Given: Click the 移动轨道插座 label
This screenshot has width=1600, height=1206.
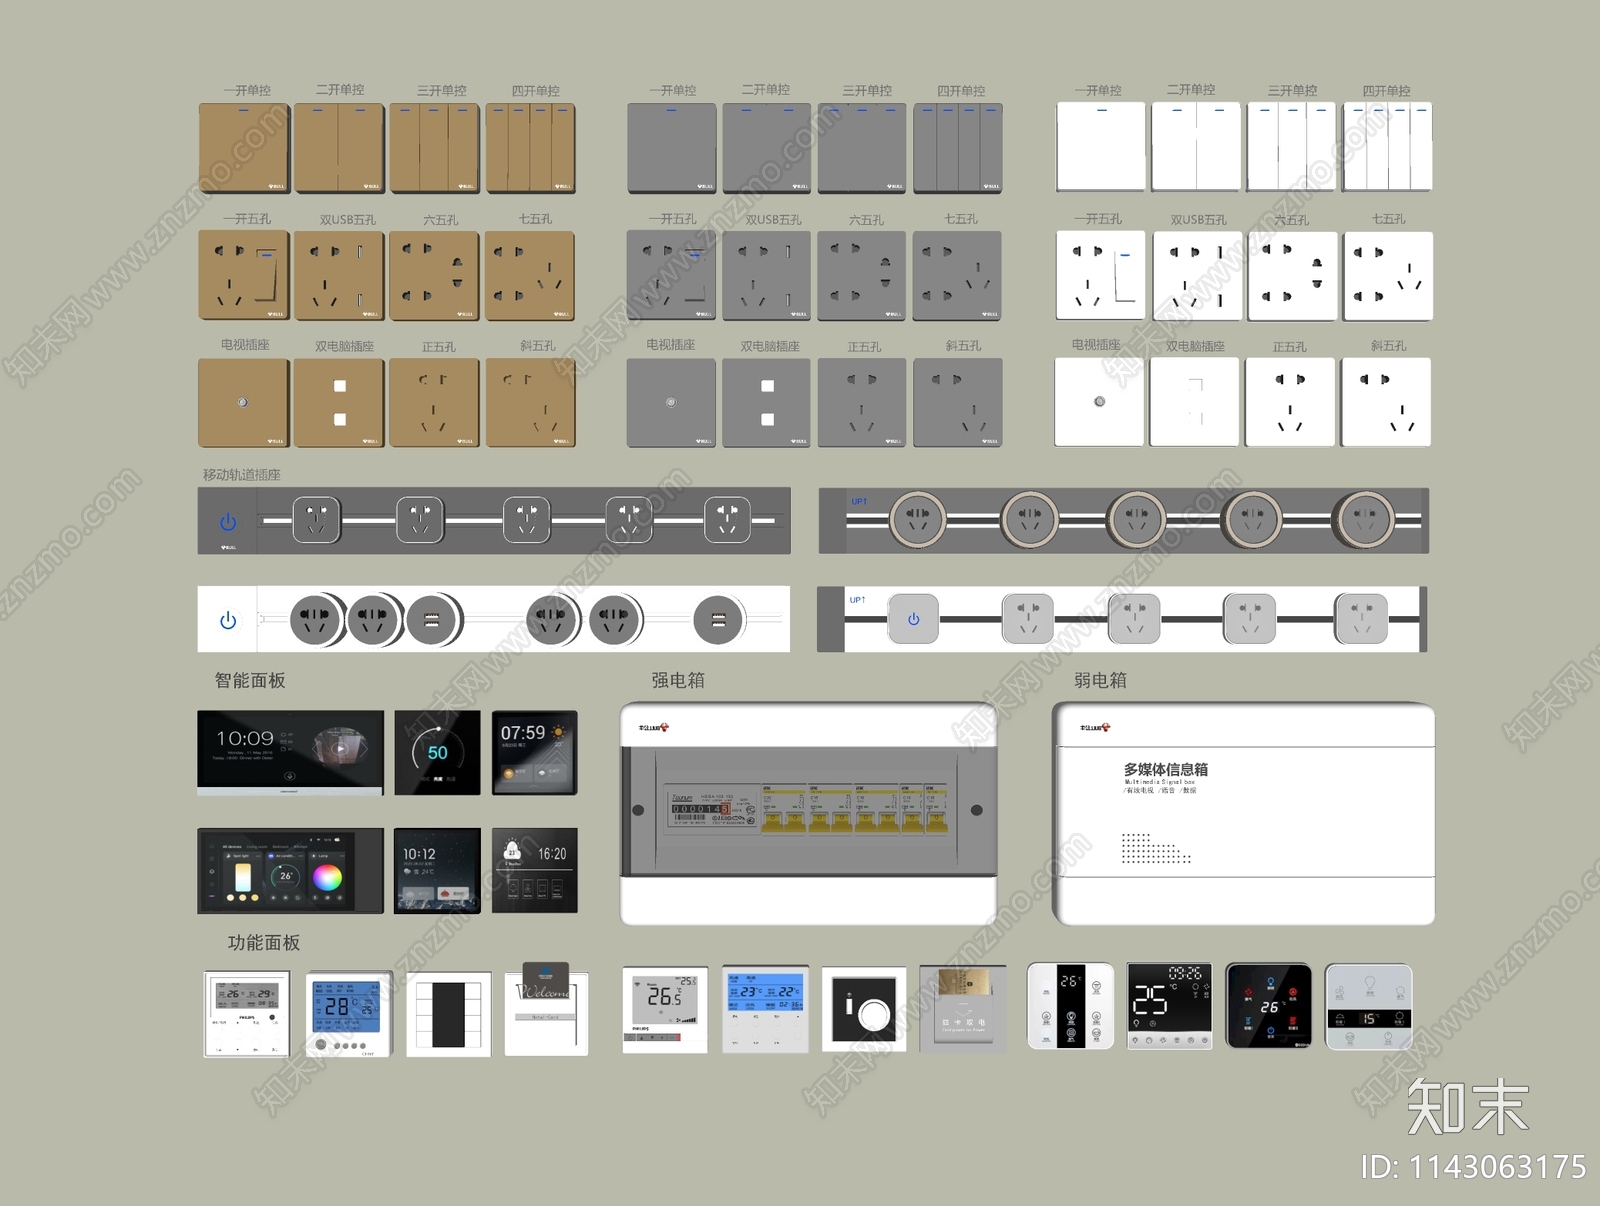Looking at the screenshot, I should tap(241, 474).
